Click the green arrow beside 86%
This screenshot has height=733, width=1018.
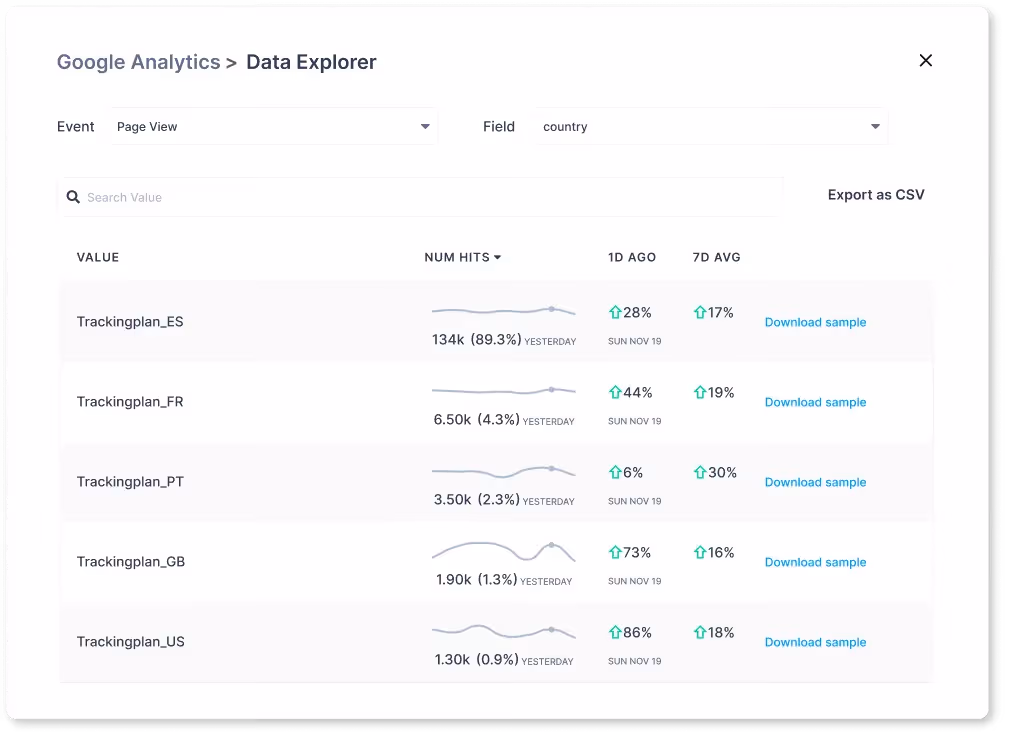615,632
